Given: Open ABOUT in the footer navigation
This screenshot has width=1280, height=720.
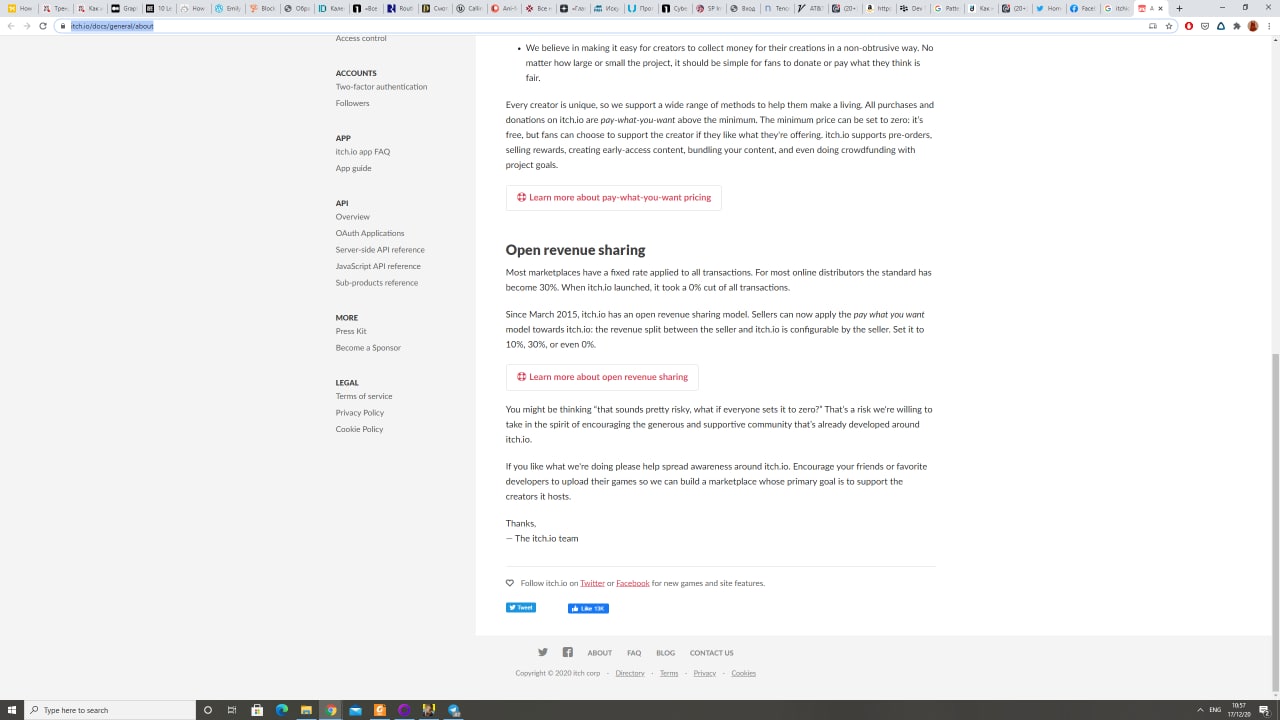Looking at the screenshot, I should point(599,653).
